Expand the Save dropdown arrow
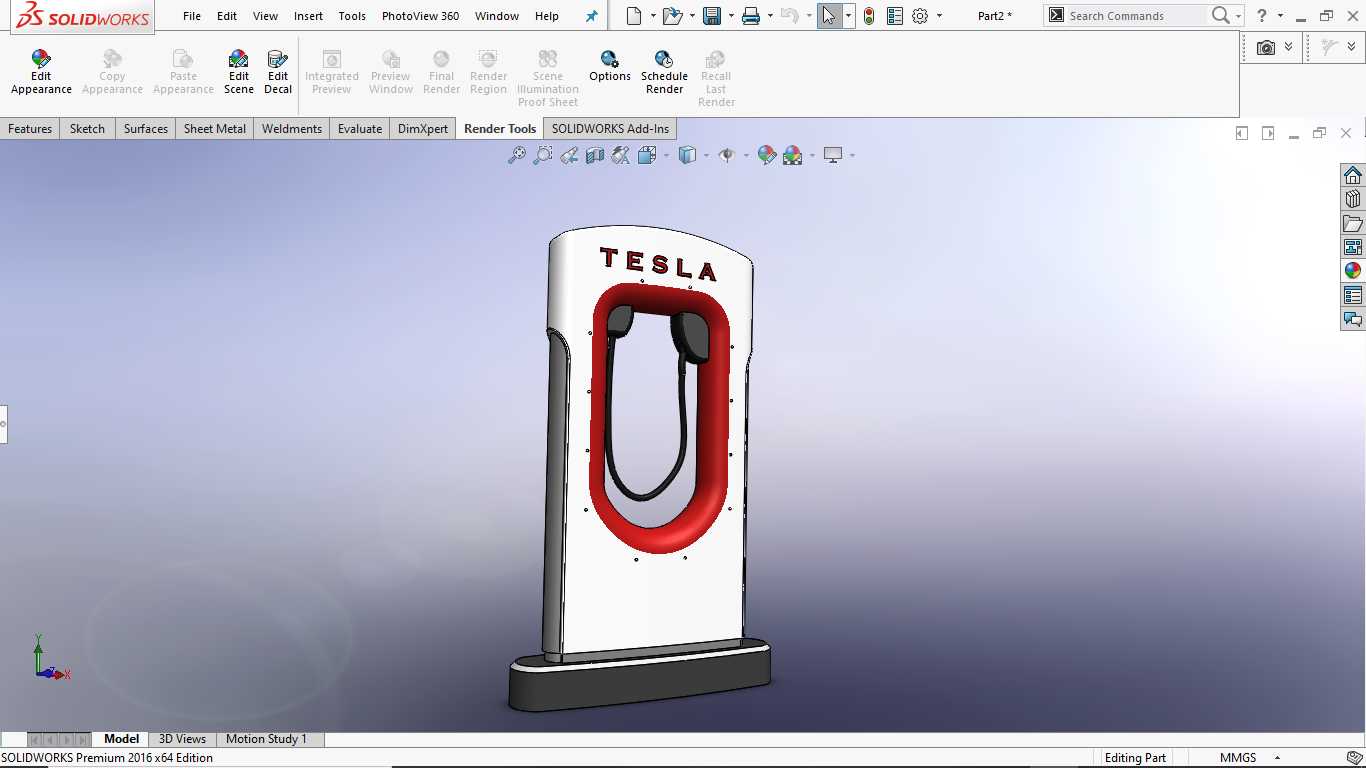The height and width of the screenshot is (768, 1366). (731, 16)
